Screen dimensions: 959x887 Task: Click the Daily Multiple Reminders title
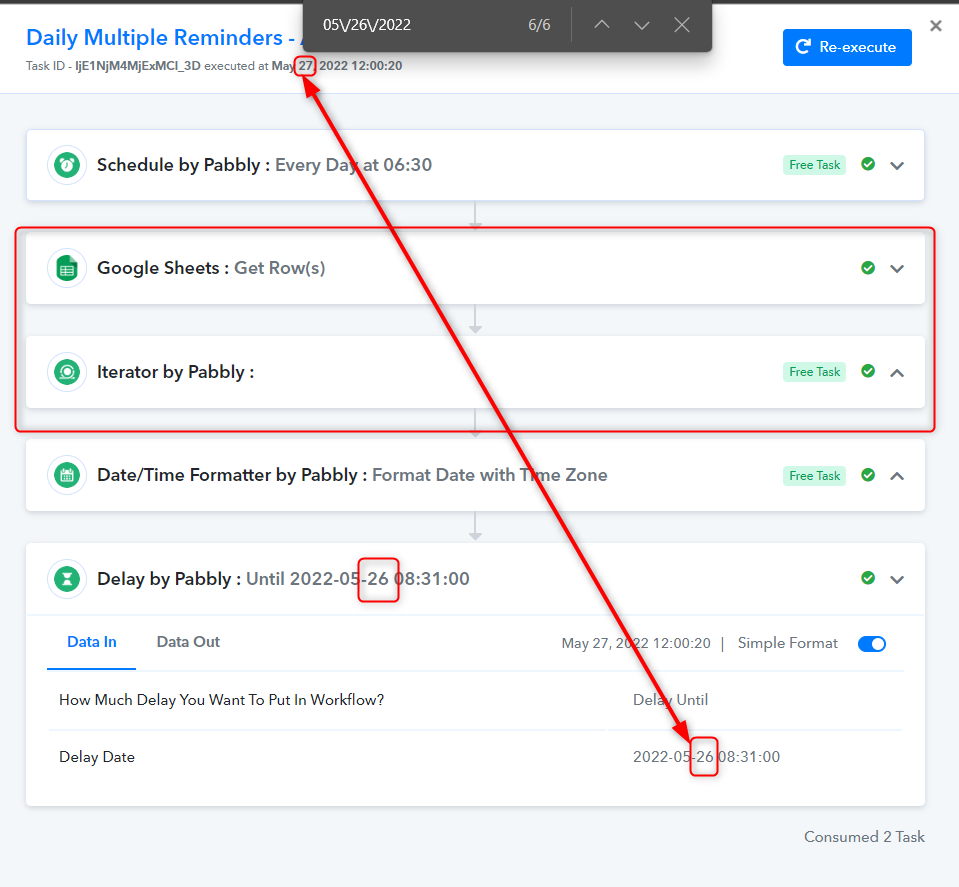[164, 38]
